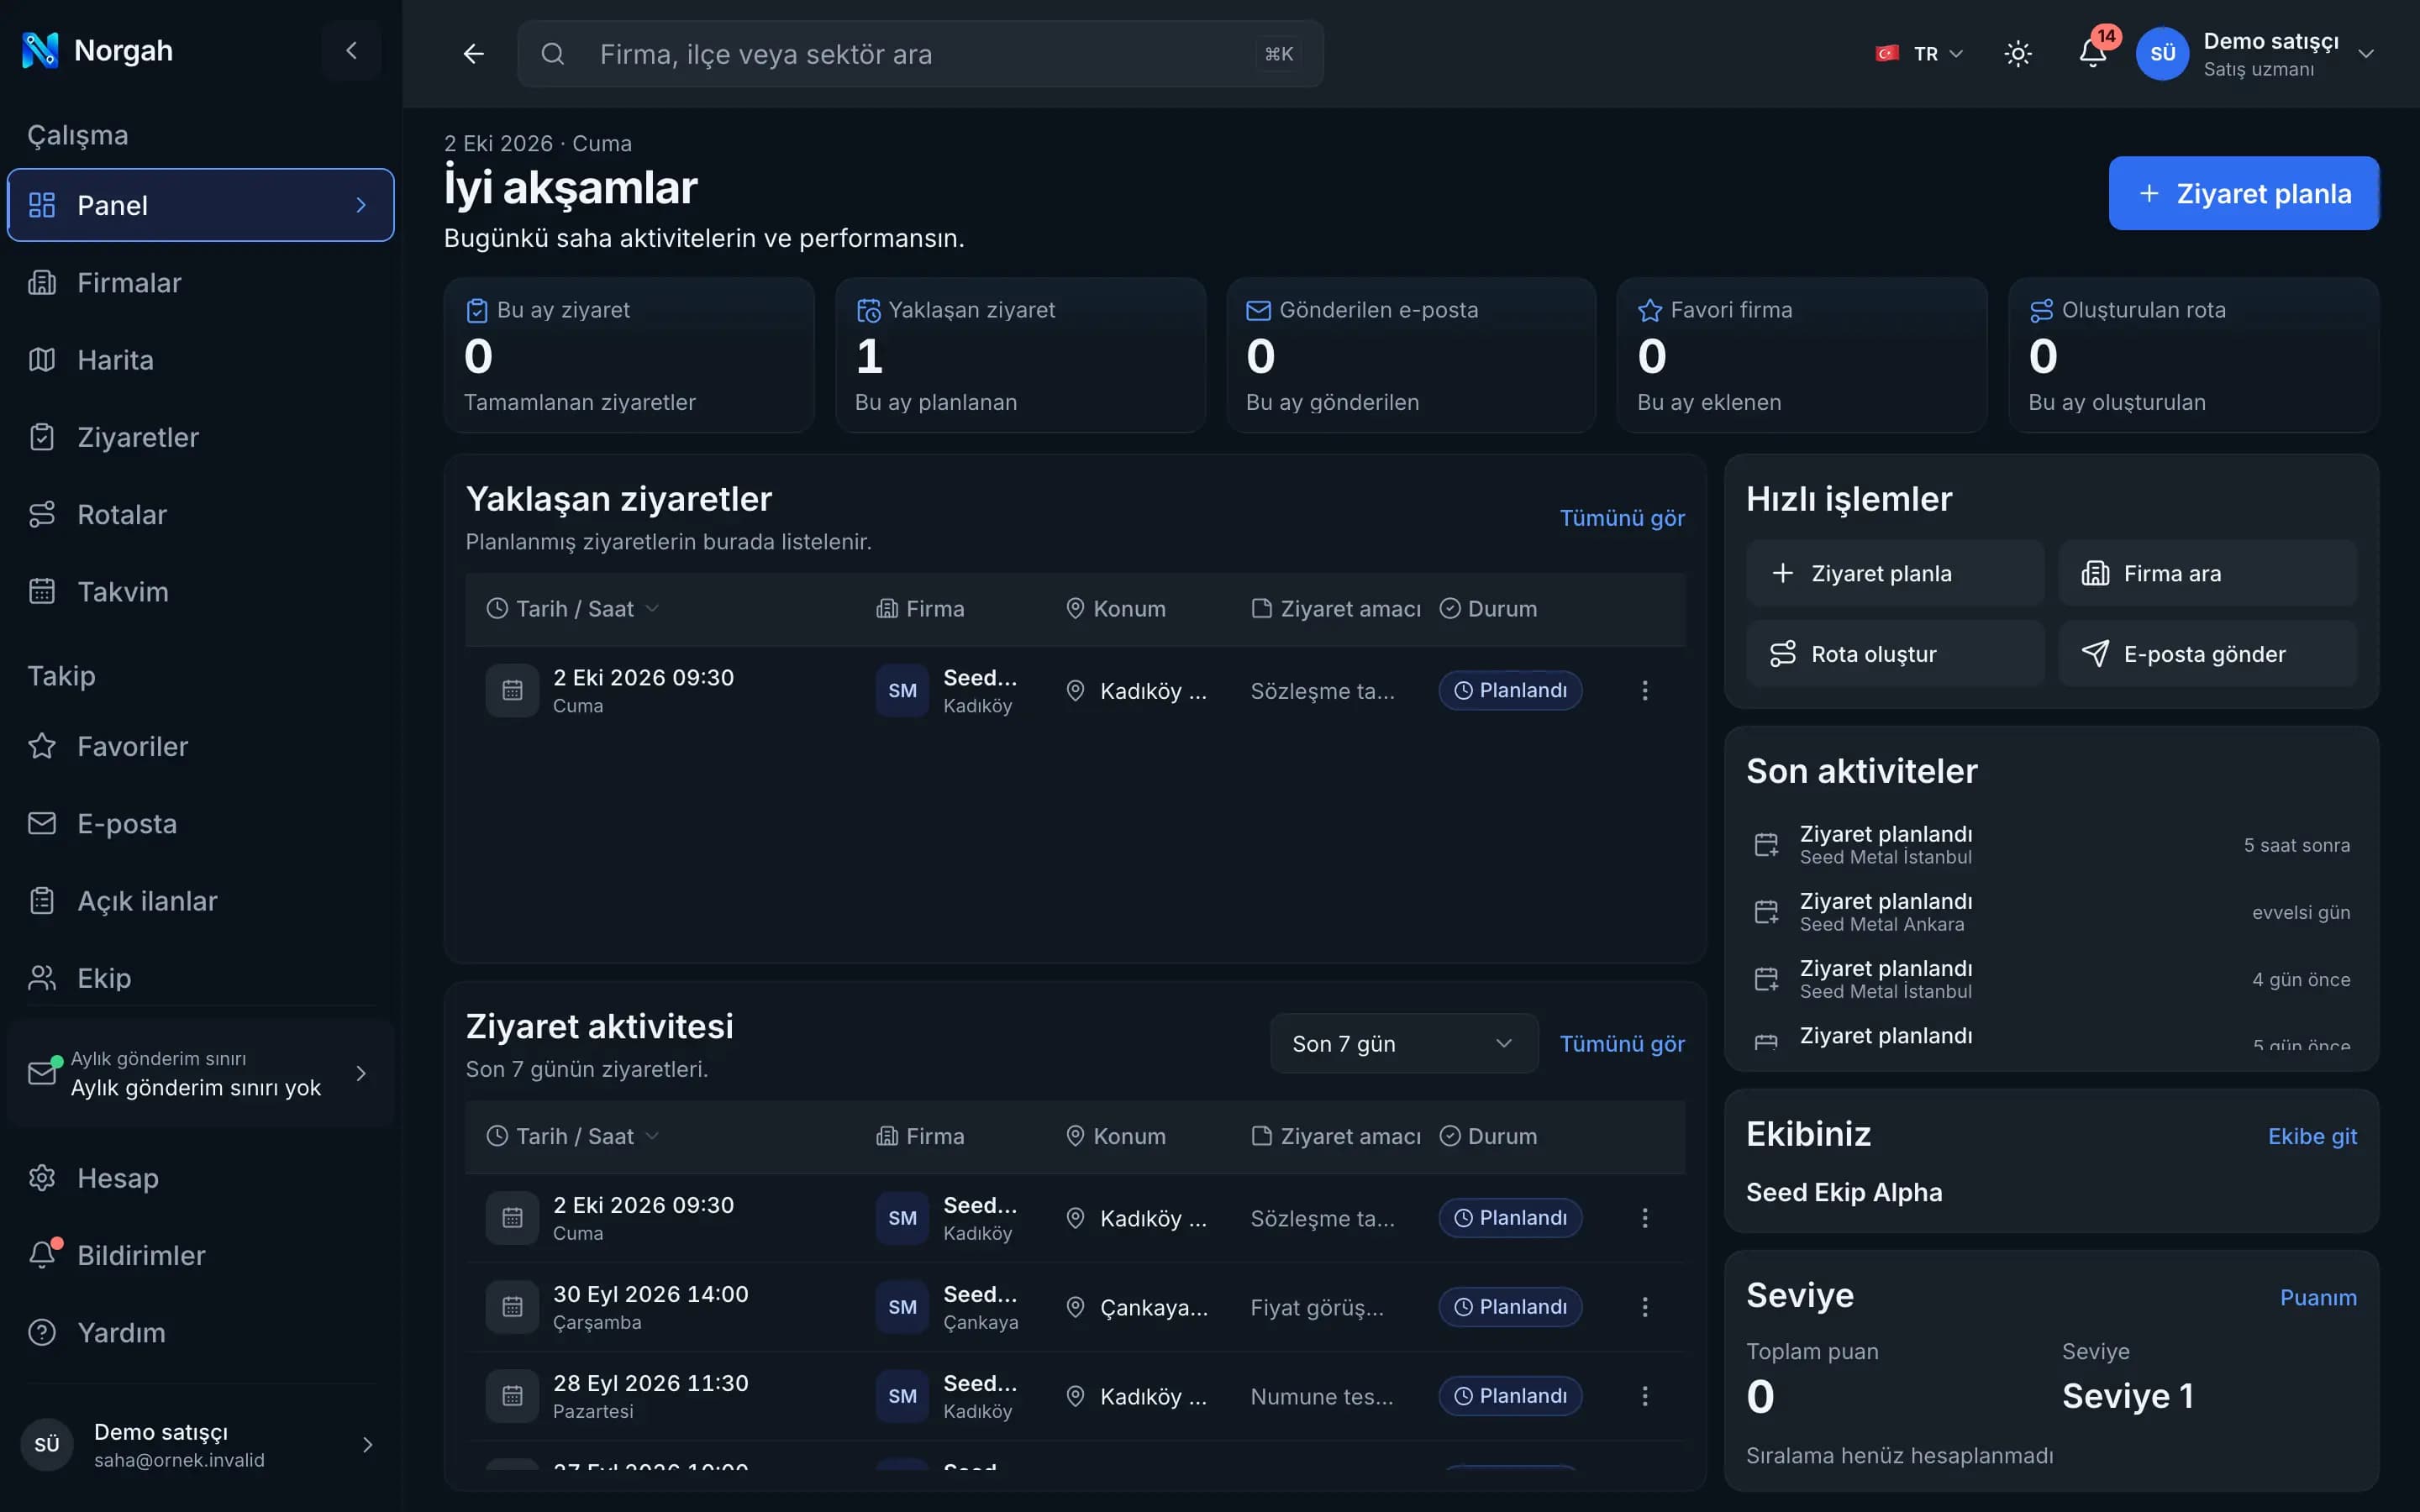Image resolution: width=2420 pixels, height=1512 pixels.
Task: Toggle the light/dark theme sun icon
Action: (2018, 54)
